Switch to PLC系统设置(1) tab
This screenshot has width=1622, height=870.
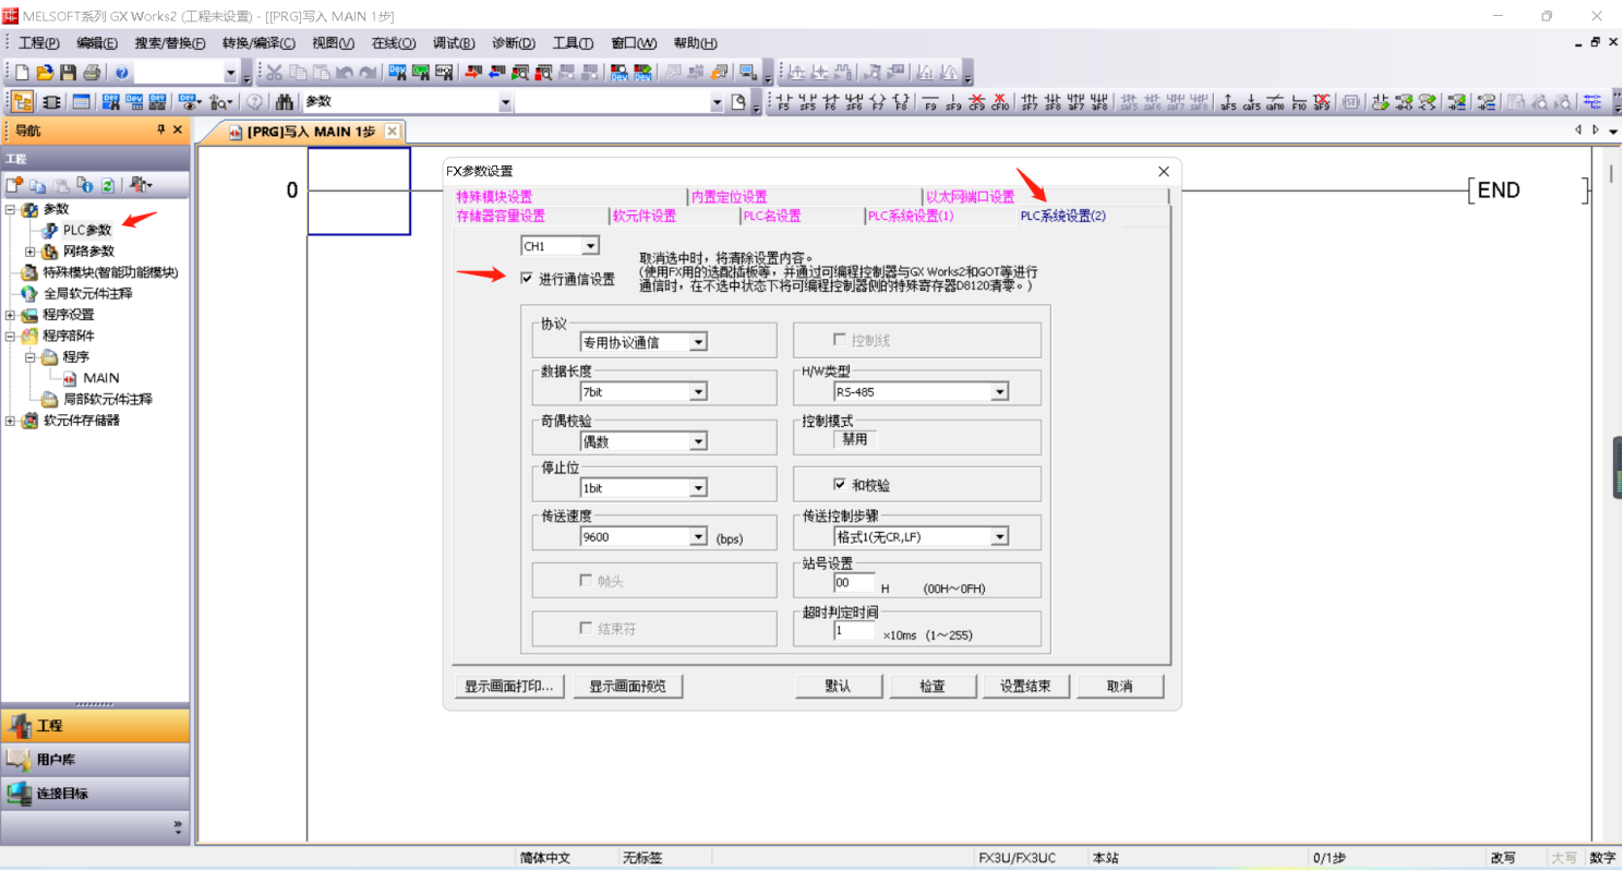pos(910,216)
